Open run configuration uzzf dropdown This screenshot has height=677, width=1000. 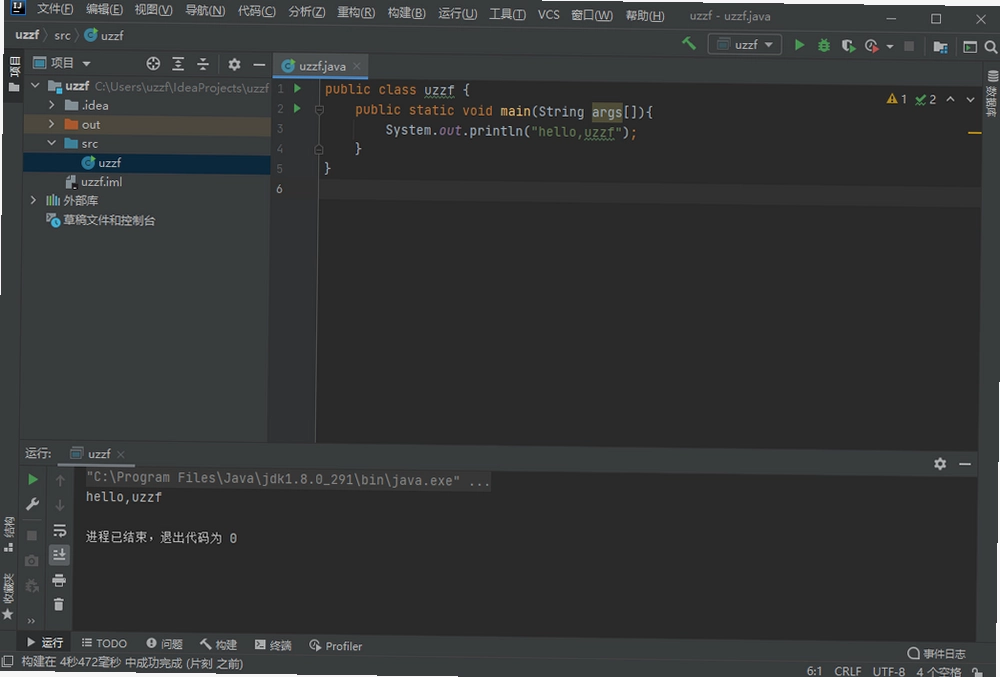(x=744, y=45)
